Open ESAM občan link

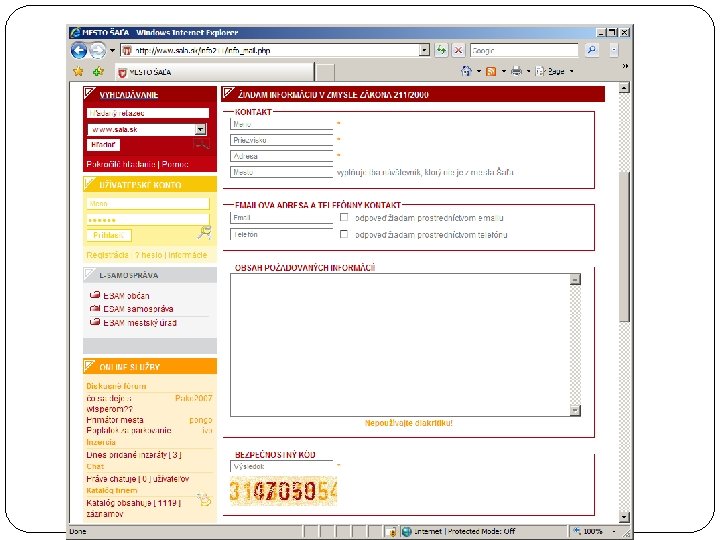(x=126, y=296)
